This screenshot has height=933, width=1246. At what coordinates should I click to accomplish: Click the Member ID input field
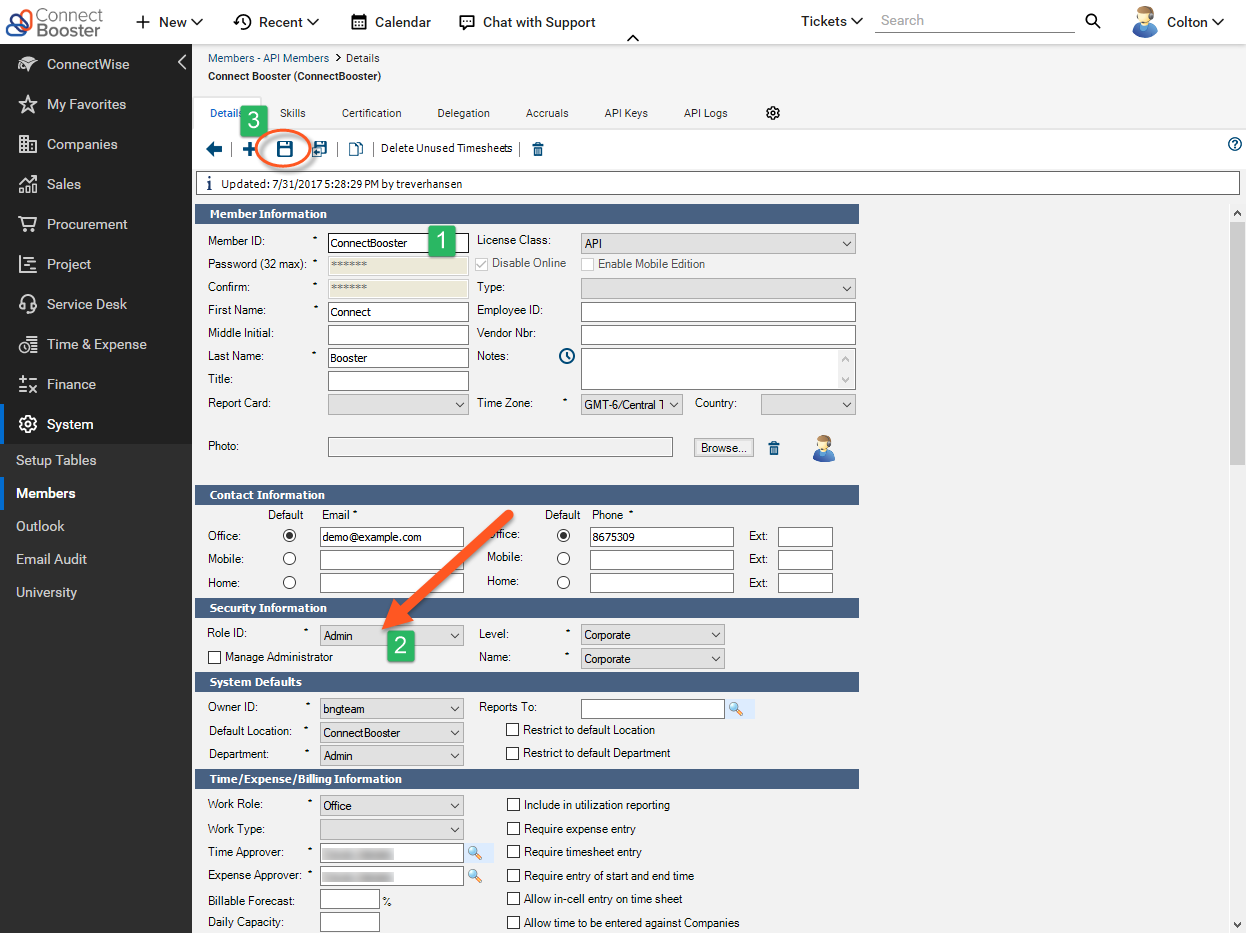398,242
